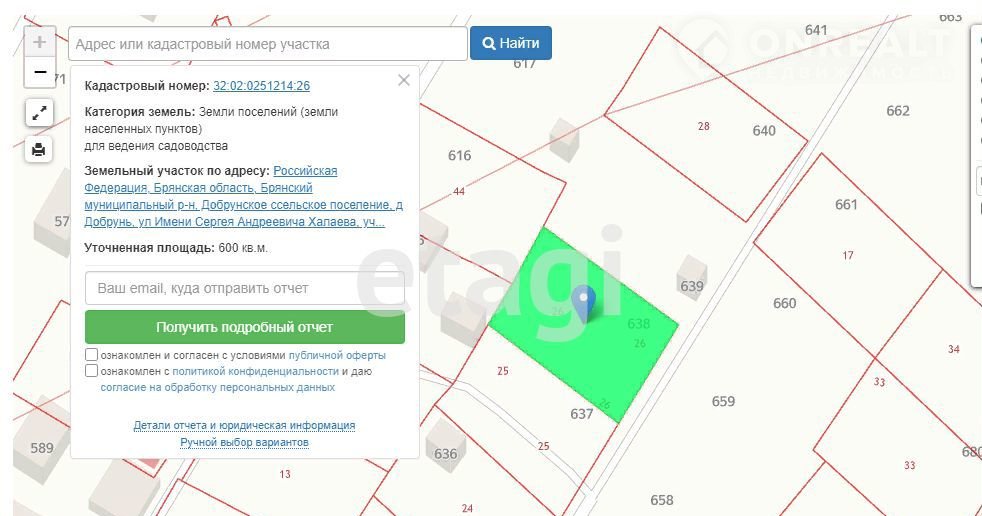
Task: Open cadastral number 32:02:0251214:26 link
Action: [x=261, y=86]
